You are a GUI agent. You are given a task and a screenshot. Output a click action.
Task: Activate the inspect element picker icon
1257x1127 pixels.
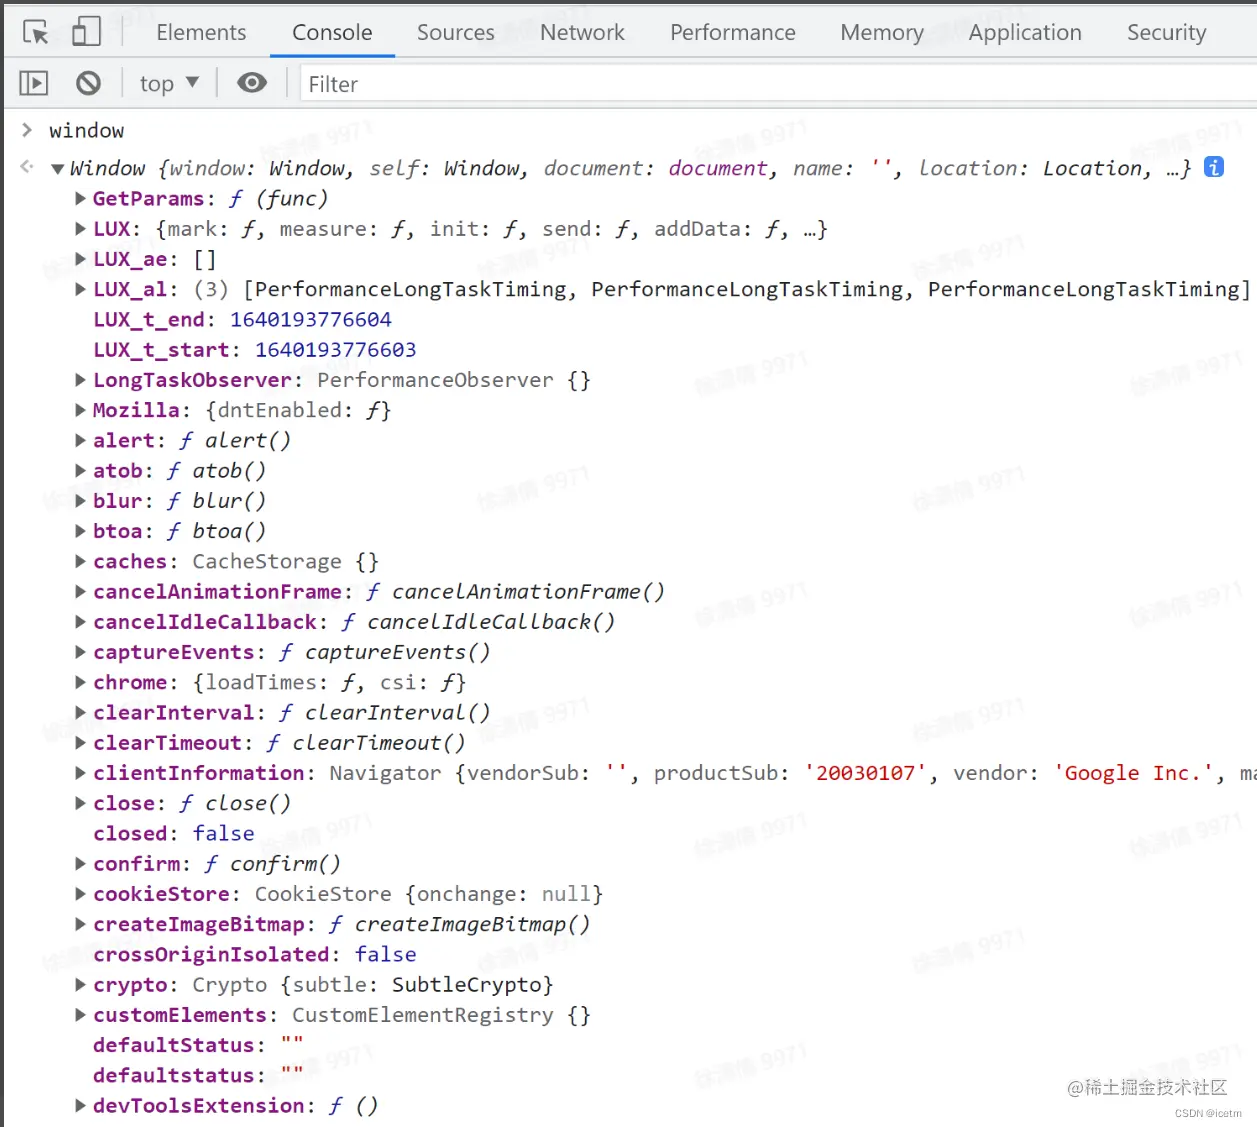coord(36,32)
